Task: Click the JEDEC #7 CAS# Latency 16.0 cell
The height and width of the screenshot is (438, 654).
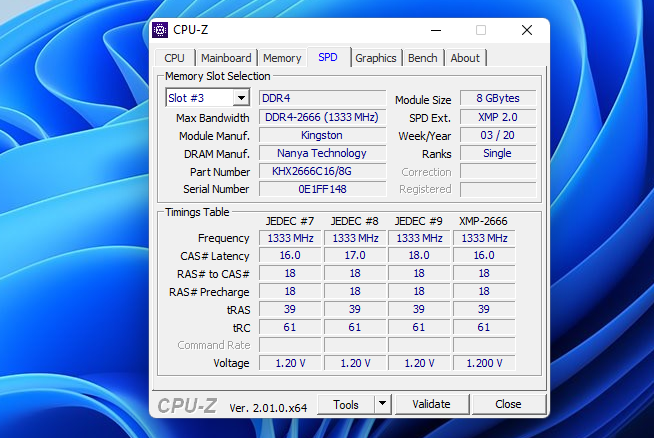Action: coord(290,255)
